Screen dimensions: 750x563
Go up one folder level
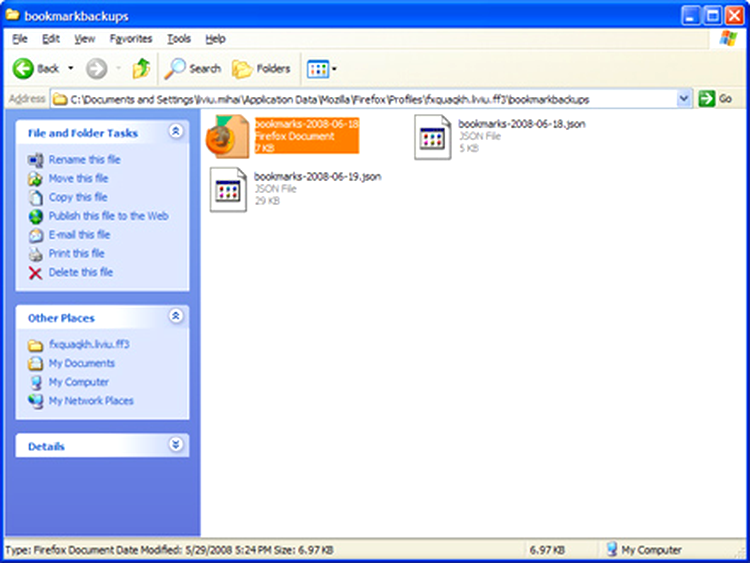pyautogui.click(x=141, y=68)
